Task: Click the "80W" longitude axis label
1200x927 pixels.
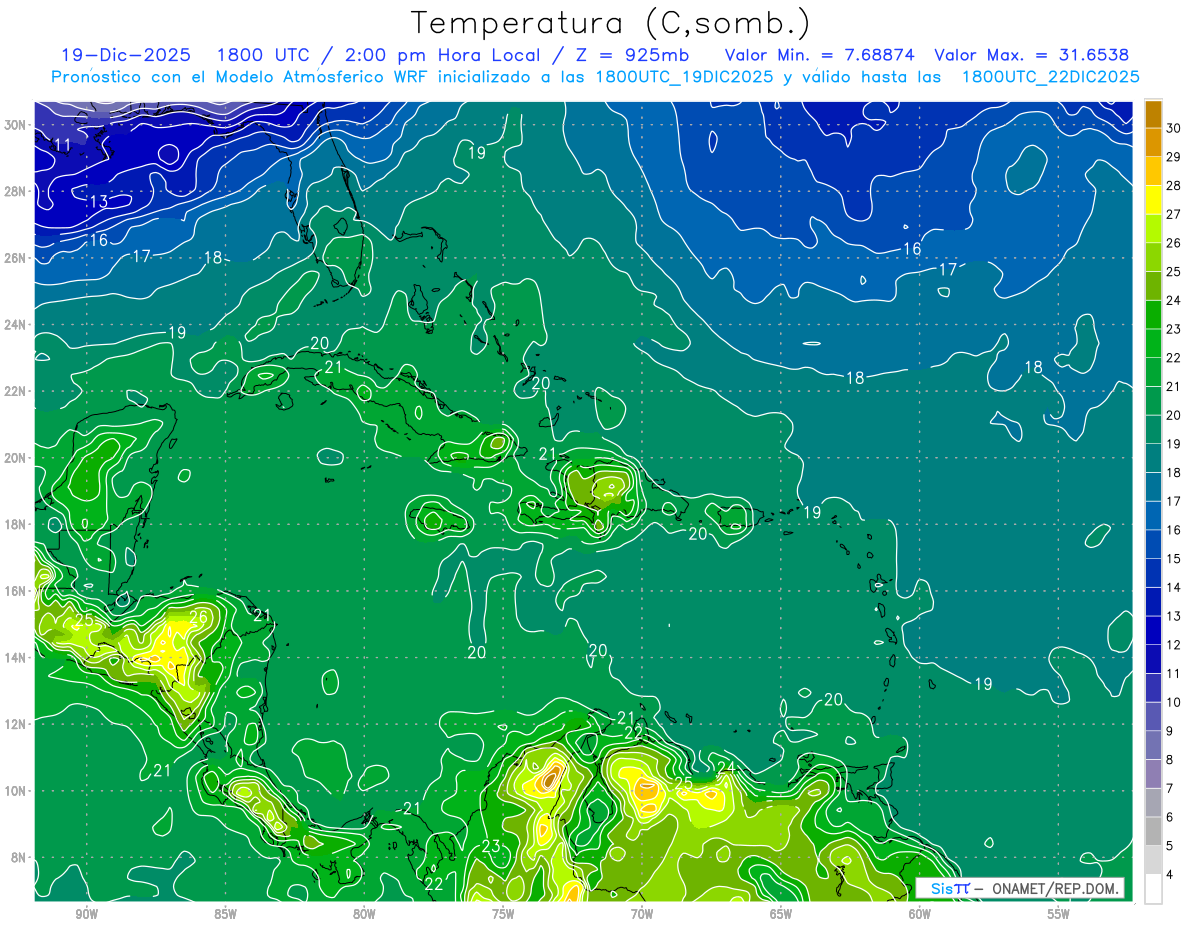Action: click(364, 914)
